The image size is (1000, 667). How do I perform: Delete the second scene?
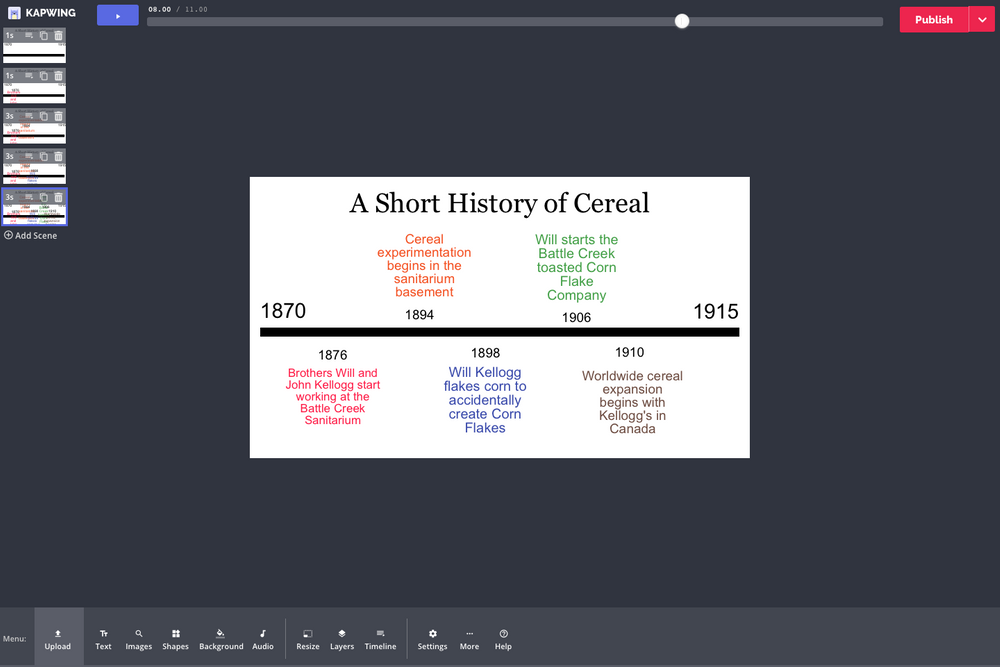click(x=58, y=76)
